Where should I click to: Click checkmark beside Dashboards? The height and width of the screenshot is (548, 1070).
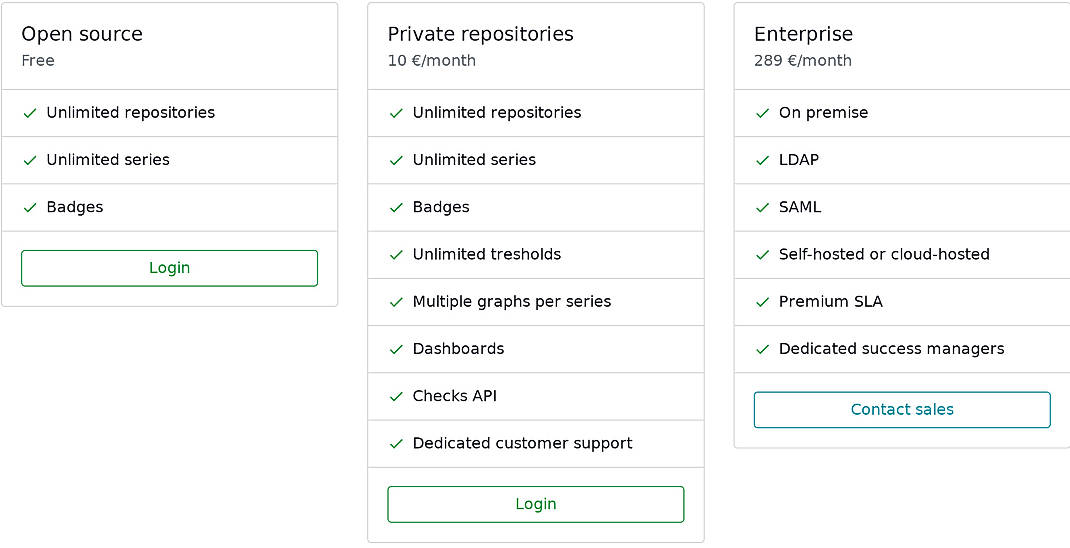coord(396,349)
